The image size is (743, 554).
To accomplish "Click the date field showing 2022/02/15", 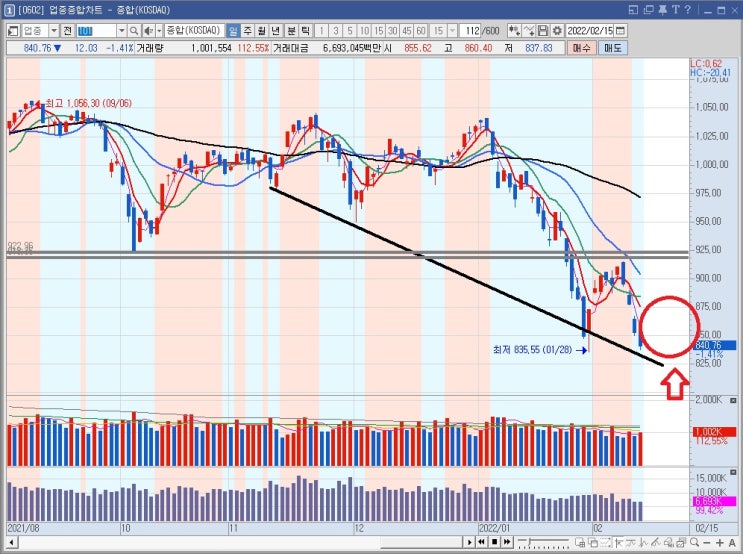I will (x=590, y=31).
